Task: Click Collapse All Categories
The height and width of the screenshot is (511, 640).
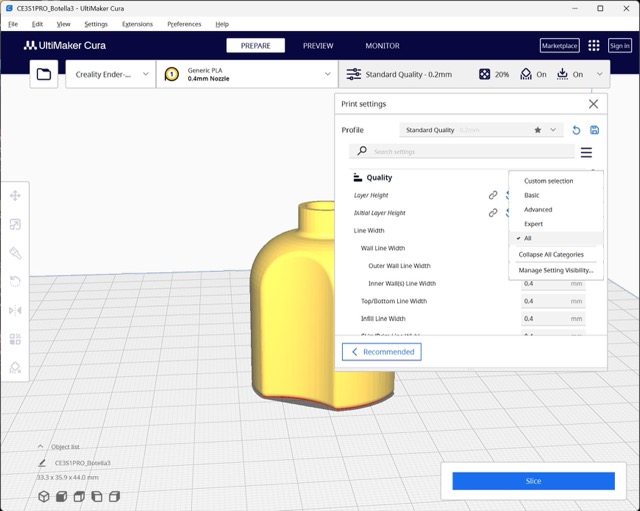Action: pyautogui.click(x=551, y=254)
